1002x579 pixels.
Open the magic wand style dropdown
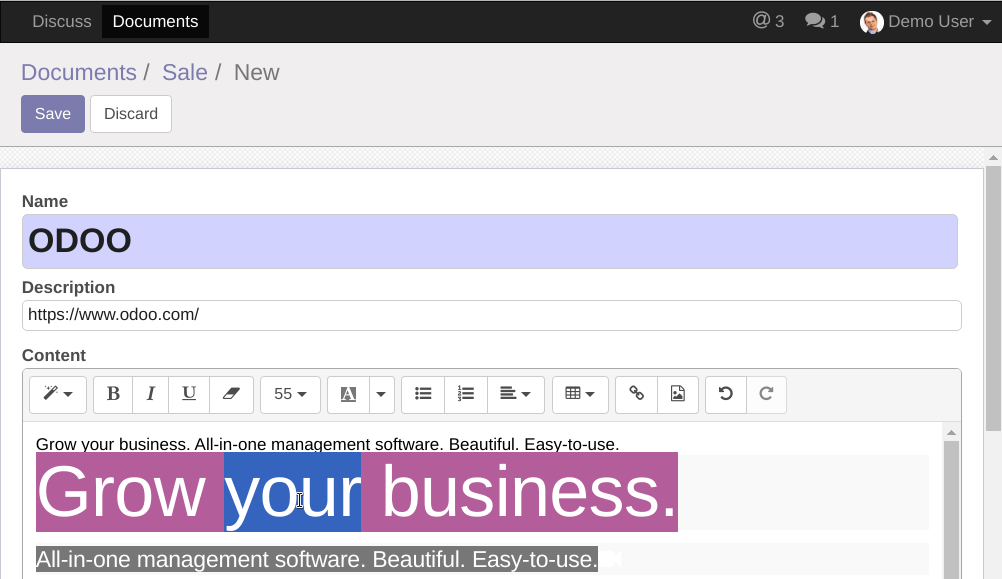click(x=58, y=394)
